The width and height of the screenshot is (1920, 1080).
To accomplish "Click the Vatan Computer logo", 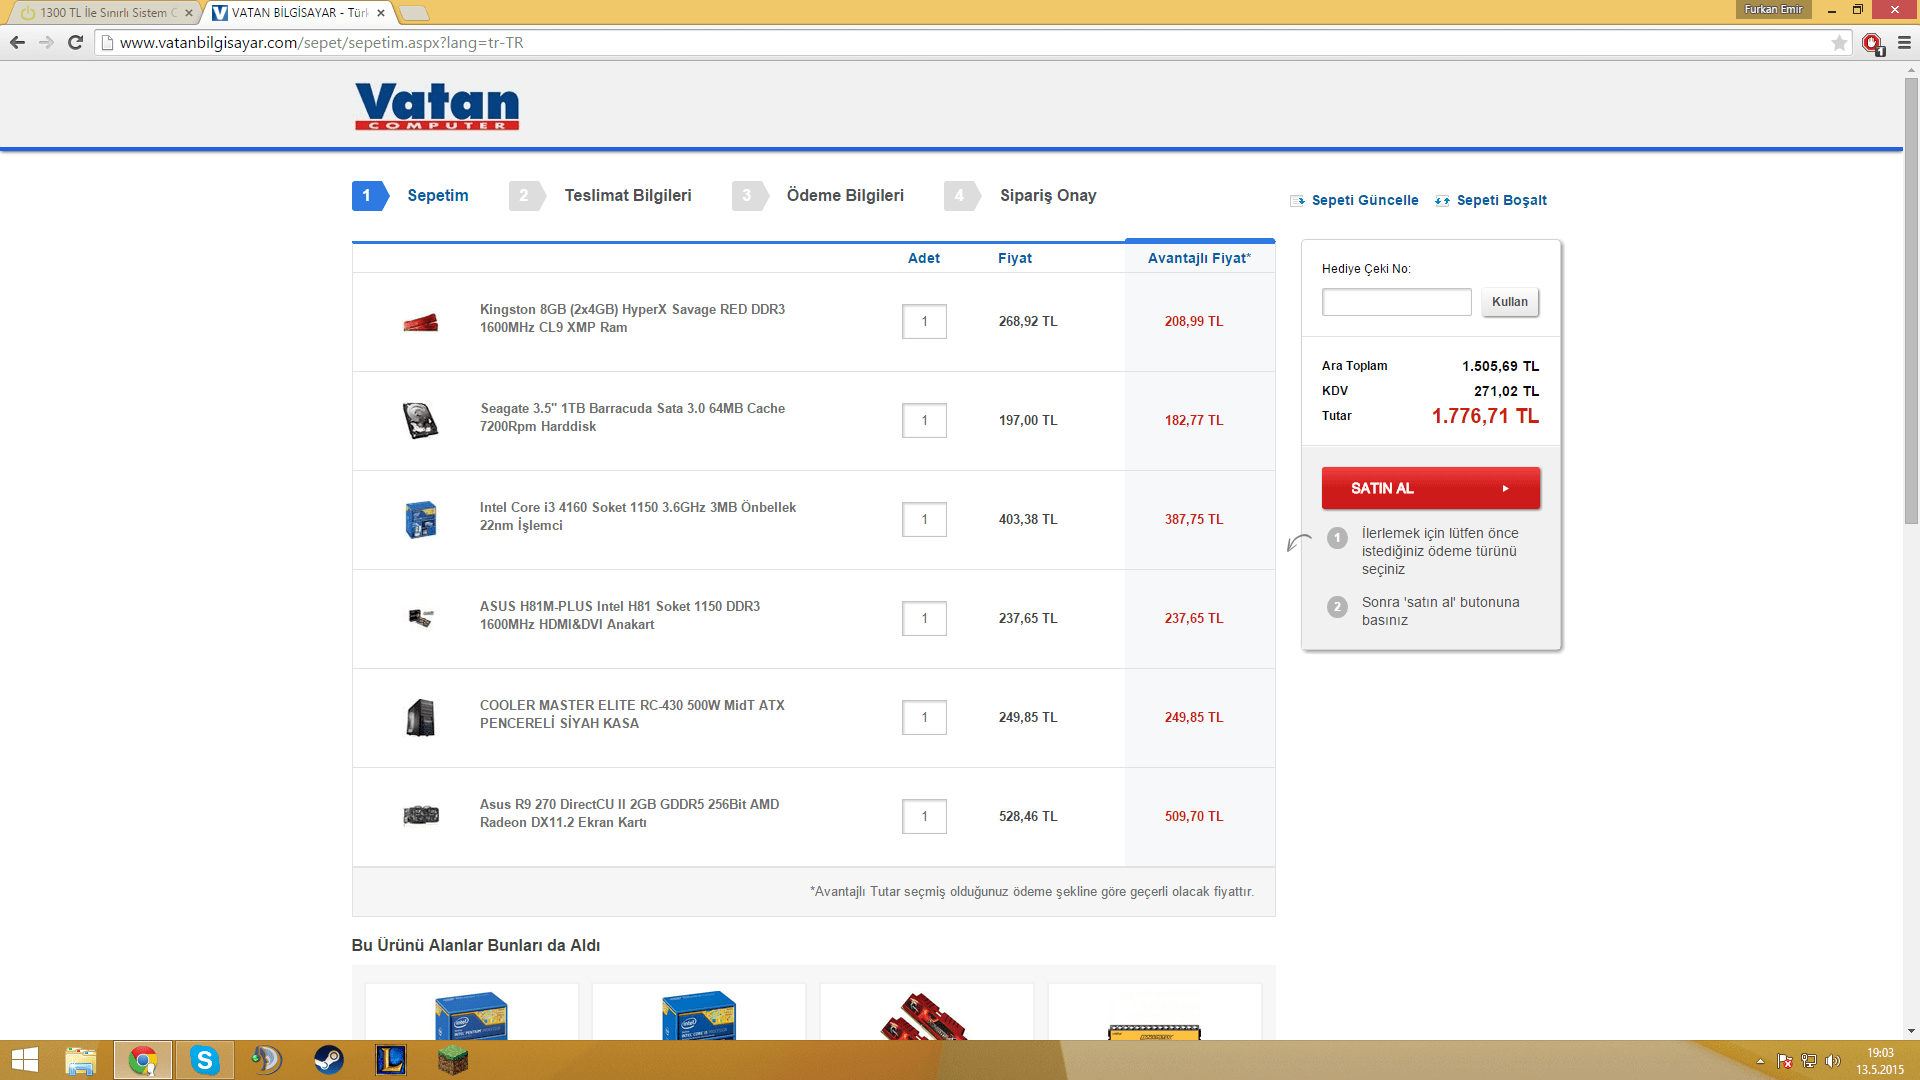I will tap(437, 105).
